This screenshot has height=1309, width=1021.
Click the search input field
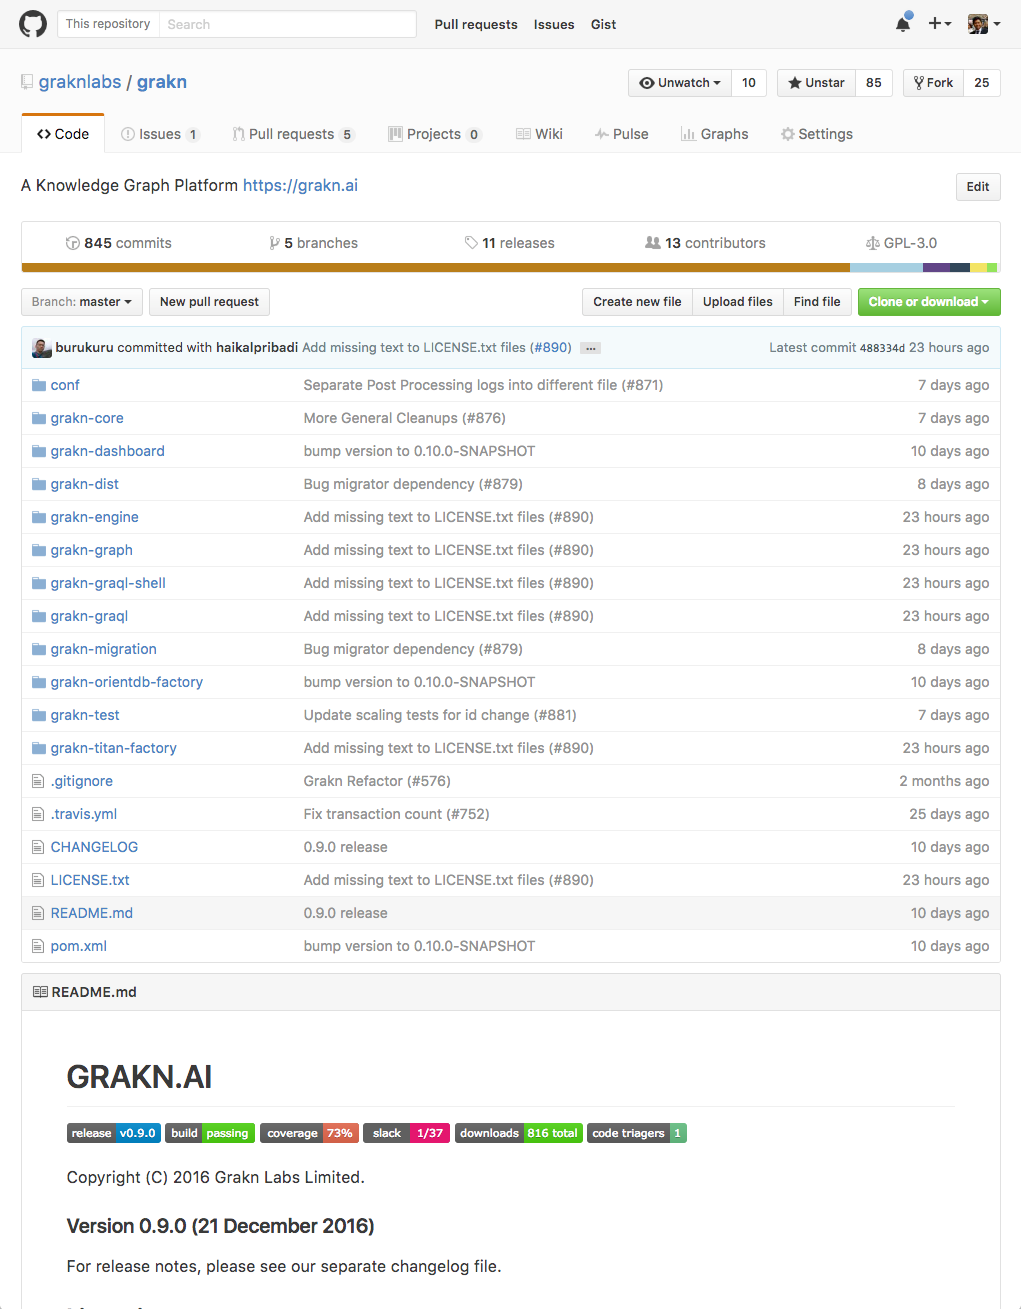click(287, 24)
